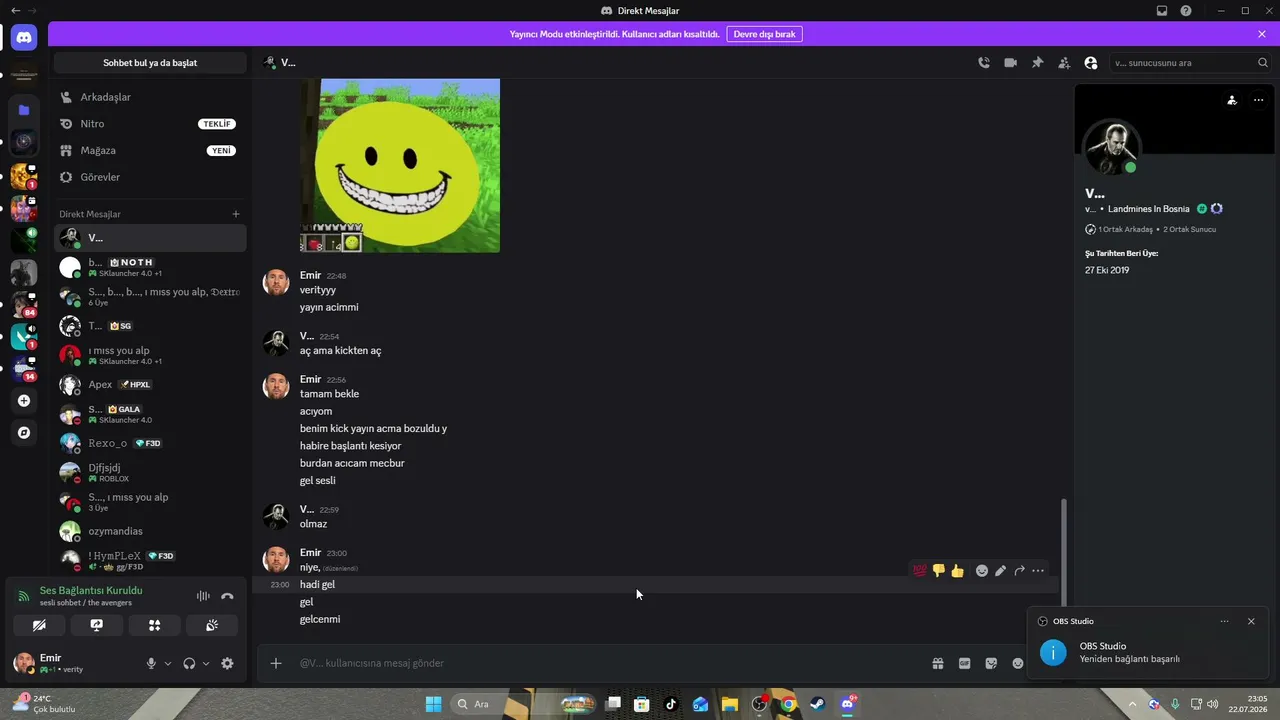Open the Djfjsdj direct message
Viewport: 1280px width, 720px height.
click(x=150, y=472)
